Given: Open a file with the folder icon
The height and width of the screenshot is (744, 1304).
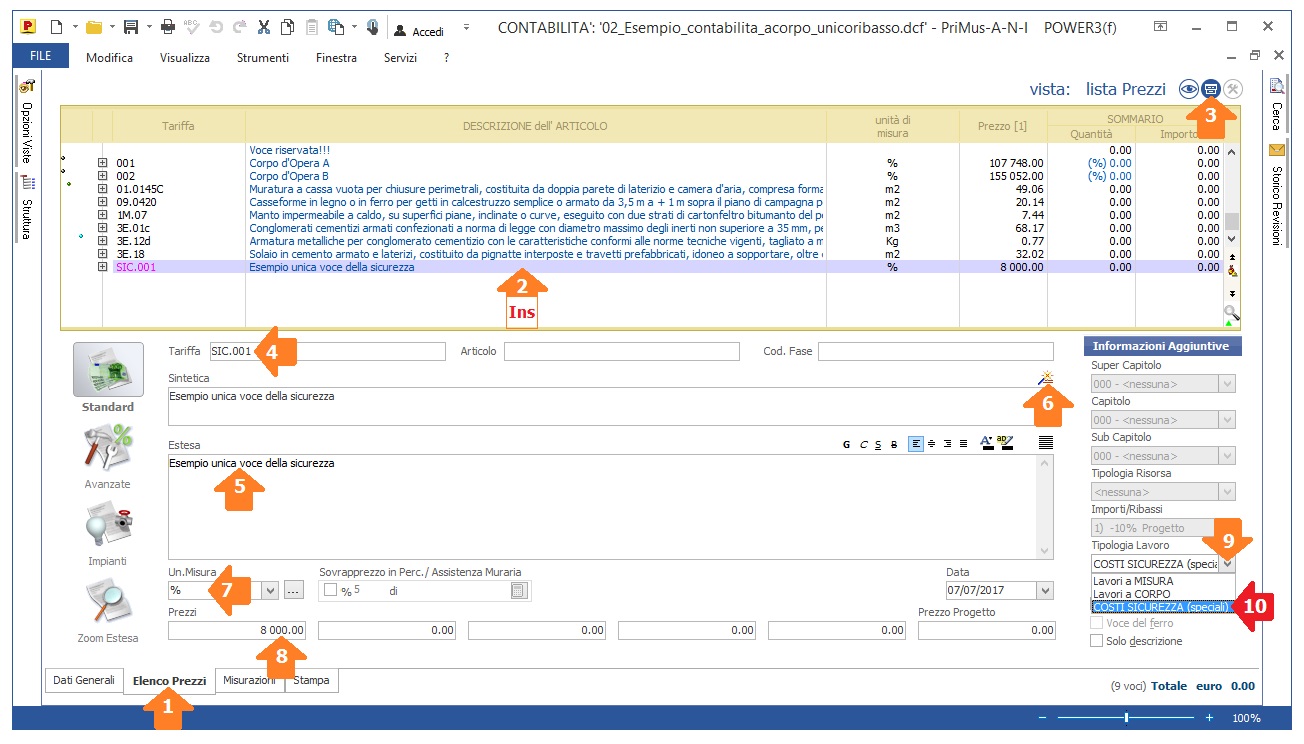Looking at the screenshot, I should (x=93, y=28).
